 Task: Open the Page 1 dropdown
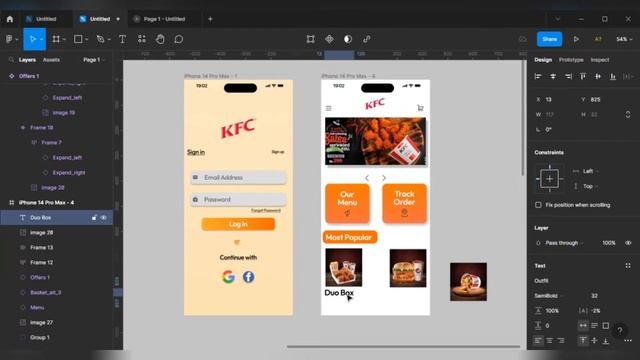coord(94,60)
